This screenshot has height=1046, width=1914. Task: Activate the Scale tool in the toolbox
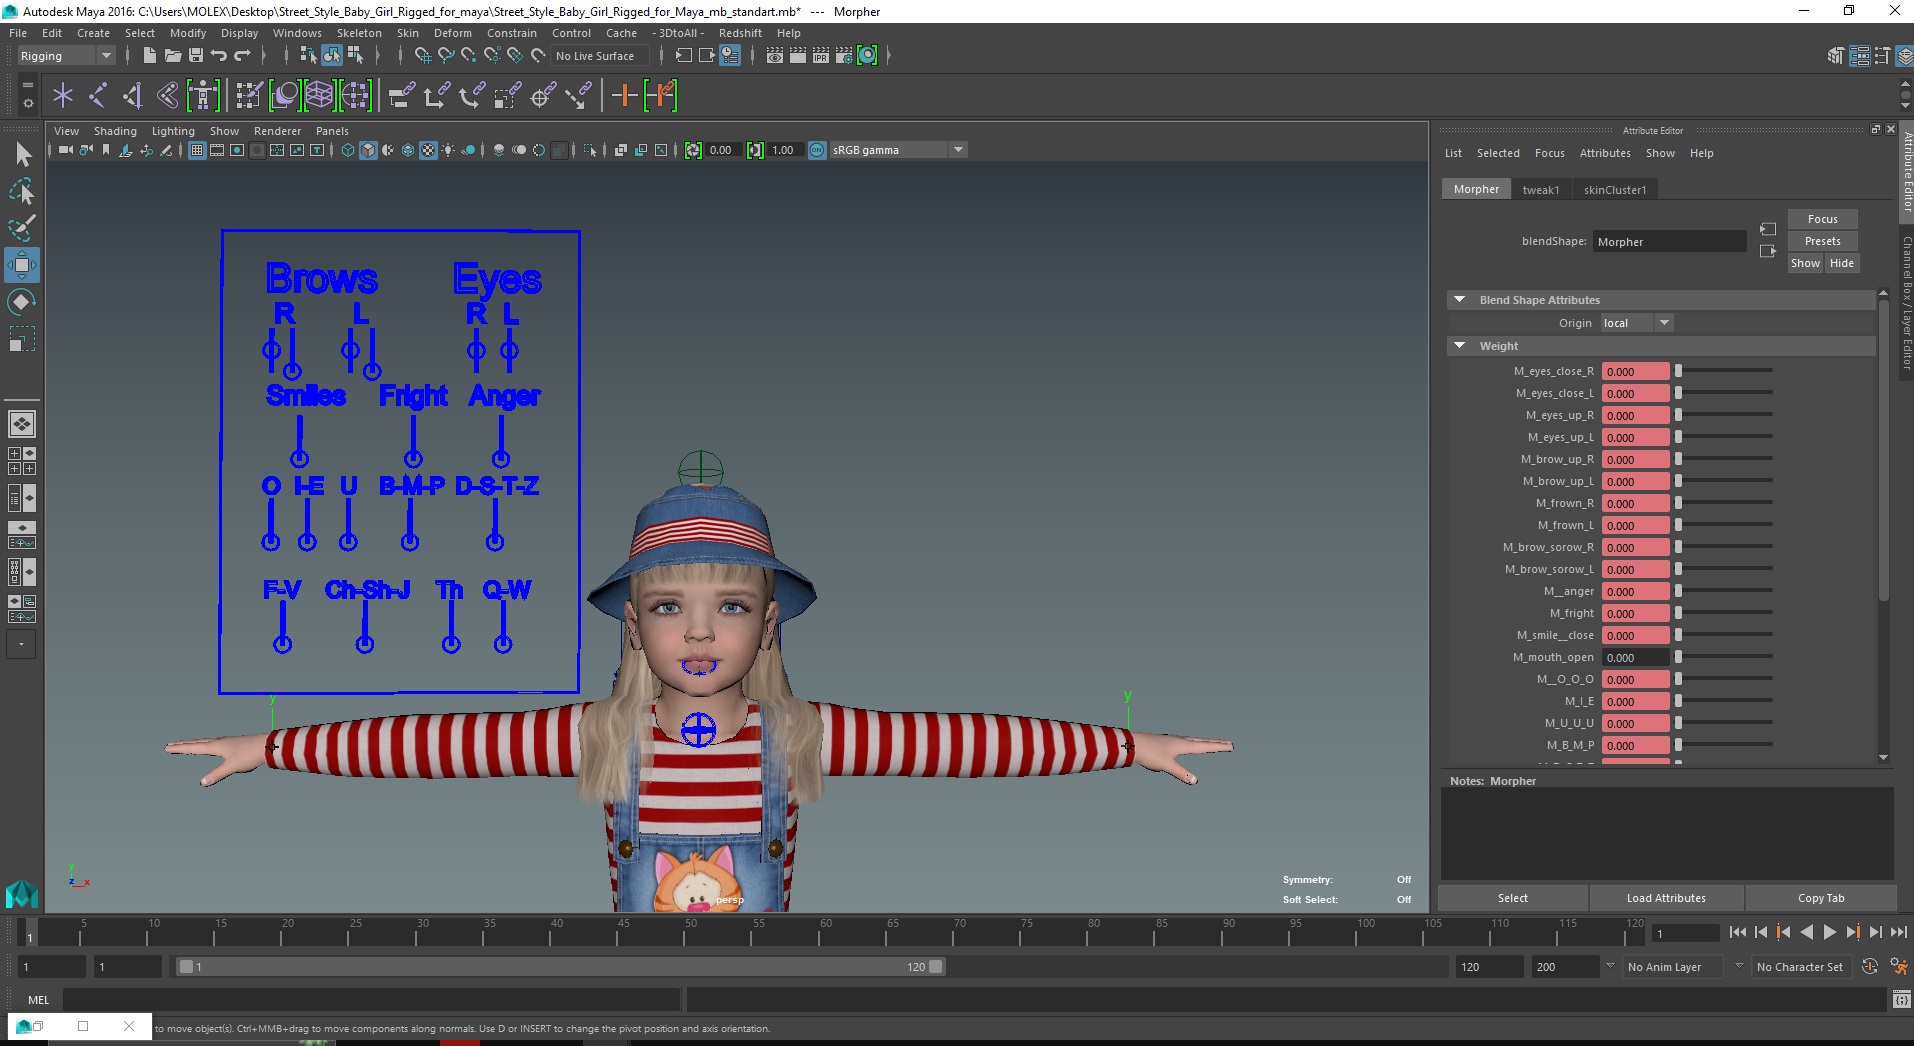point(22,339)
